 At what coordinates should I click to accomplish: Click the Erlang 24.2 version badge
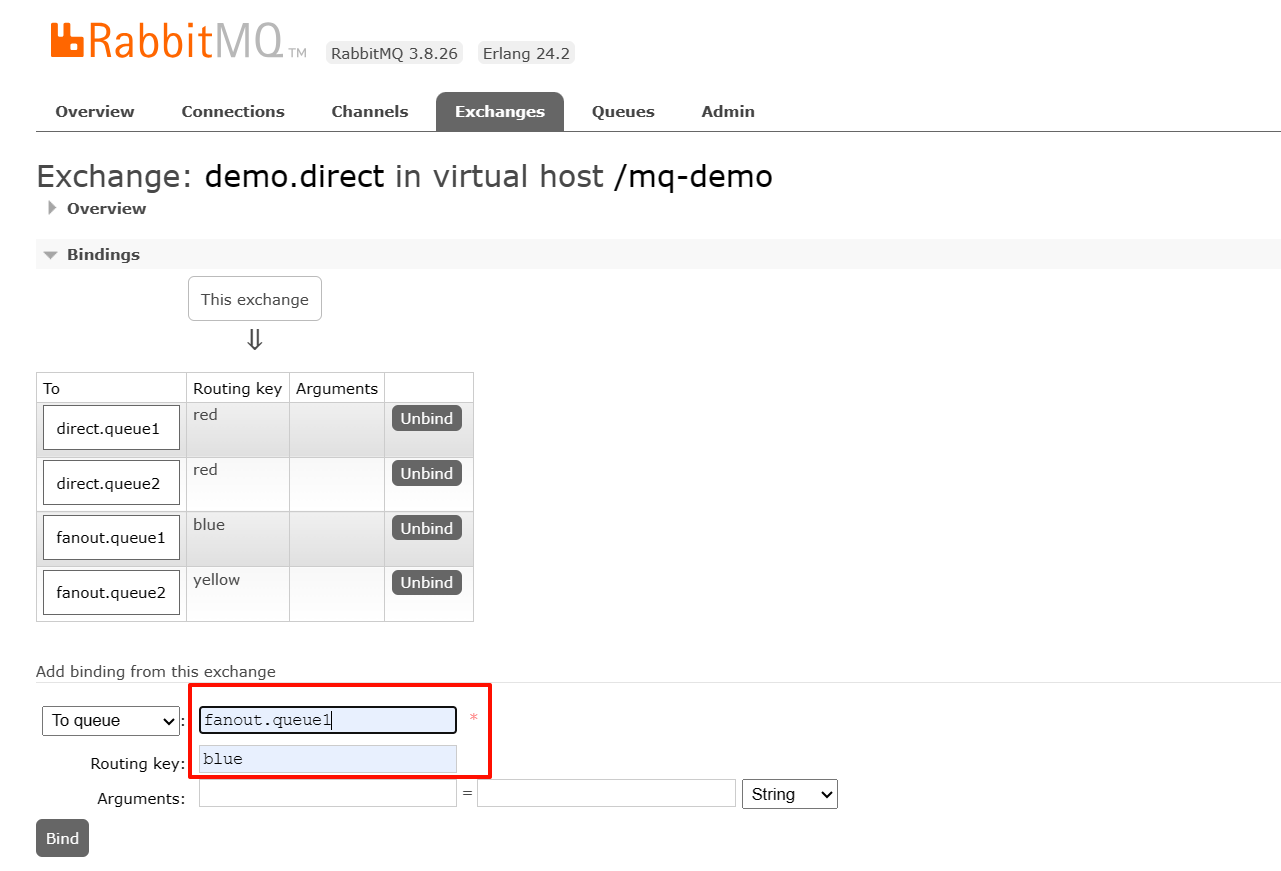point(526,53)
